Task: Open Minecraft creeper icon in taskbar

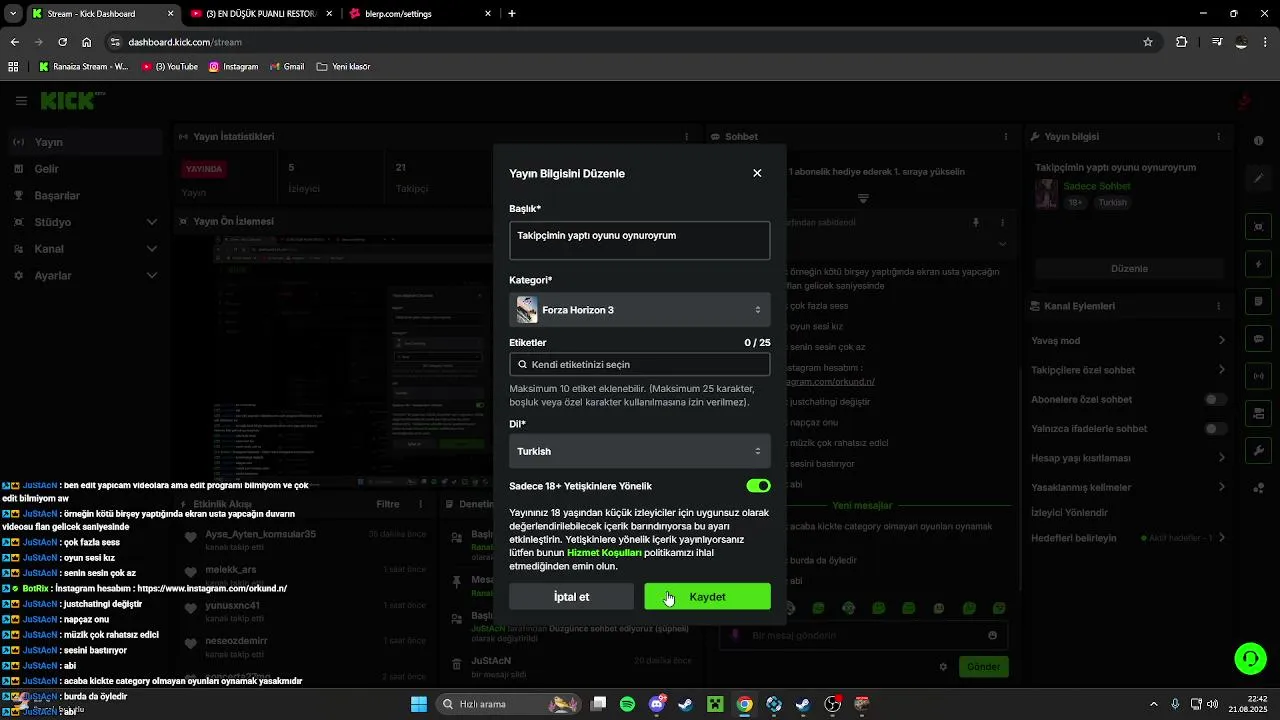Action: [715, 704]
